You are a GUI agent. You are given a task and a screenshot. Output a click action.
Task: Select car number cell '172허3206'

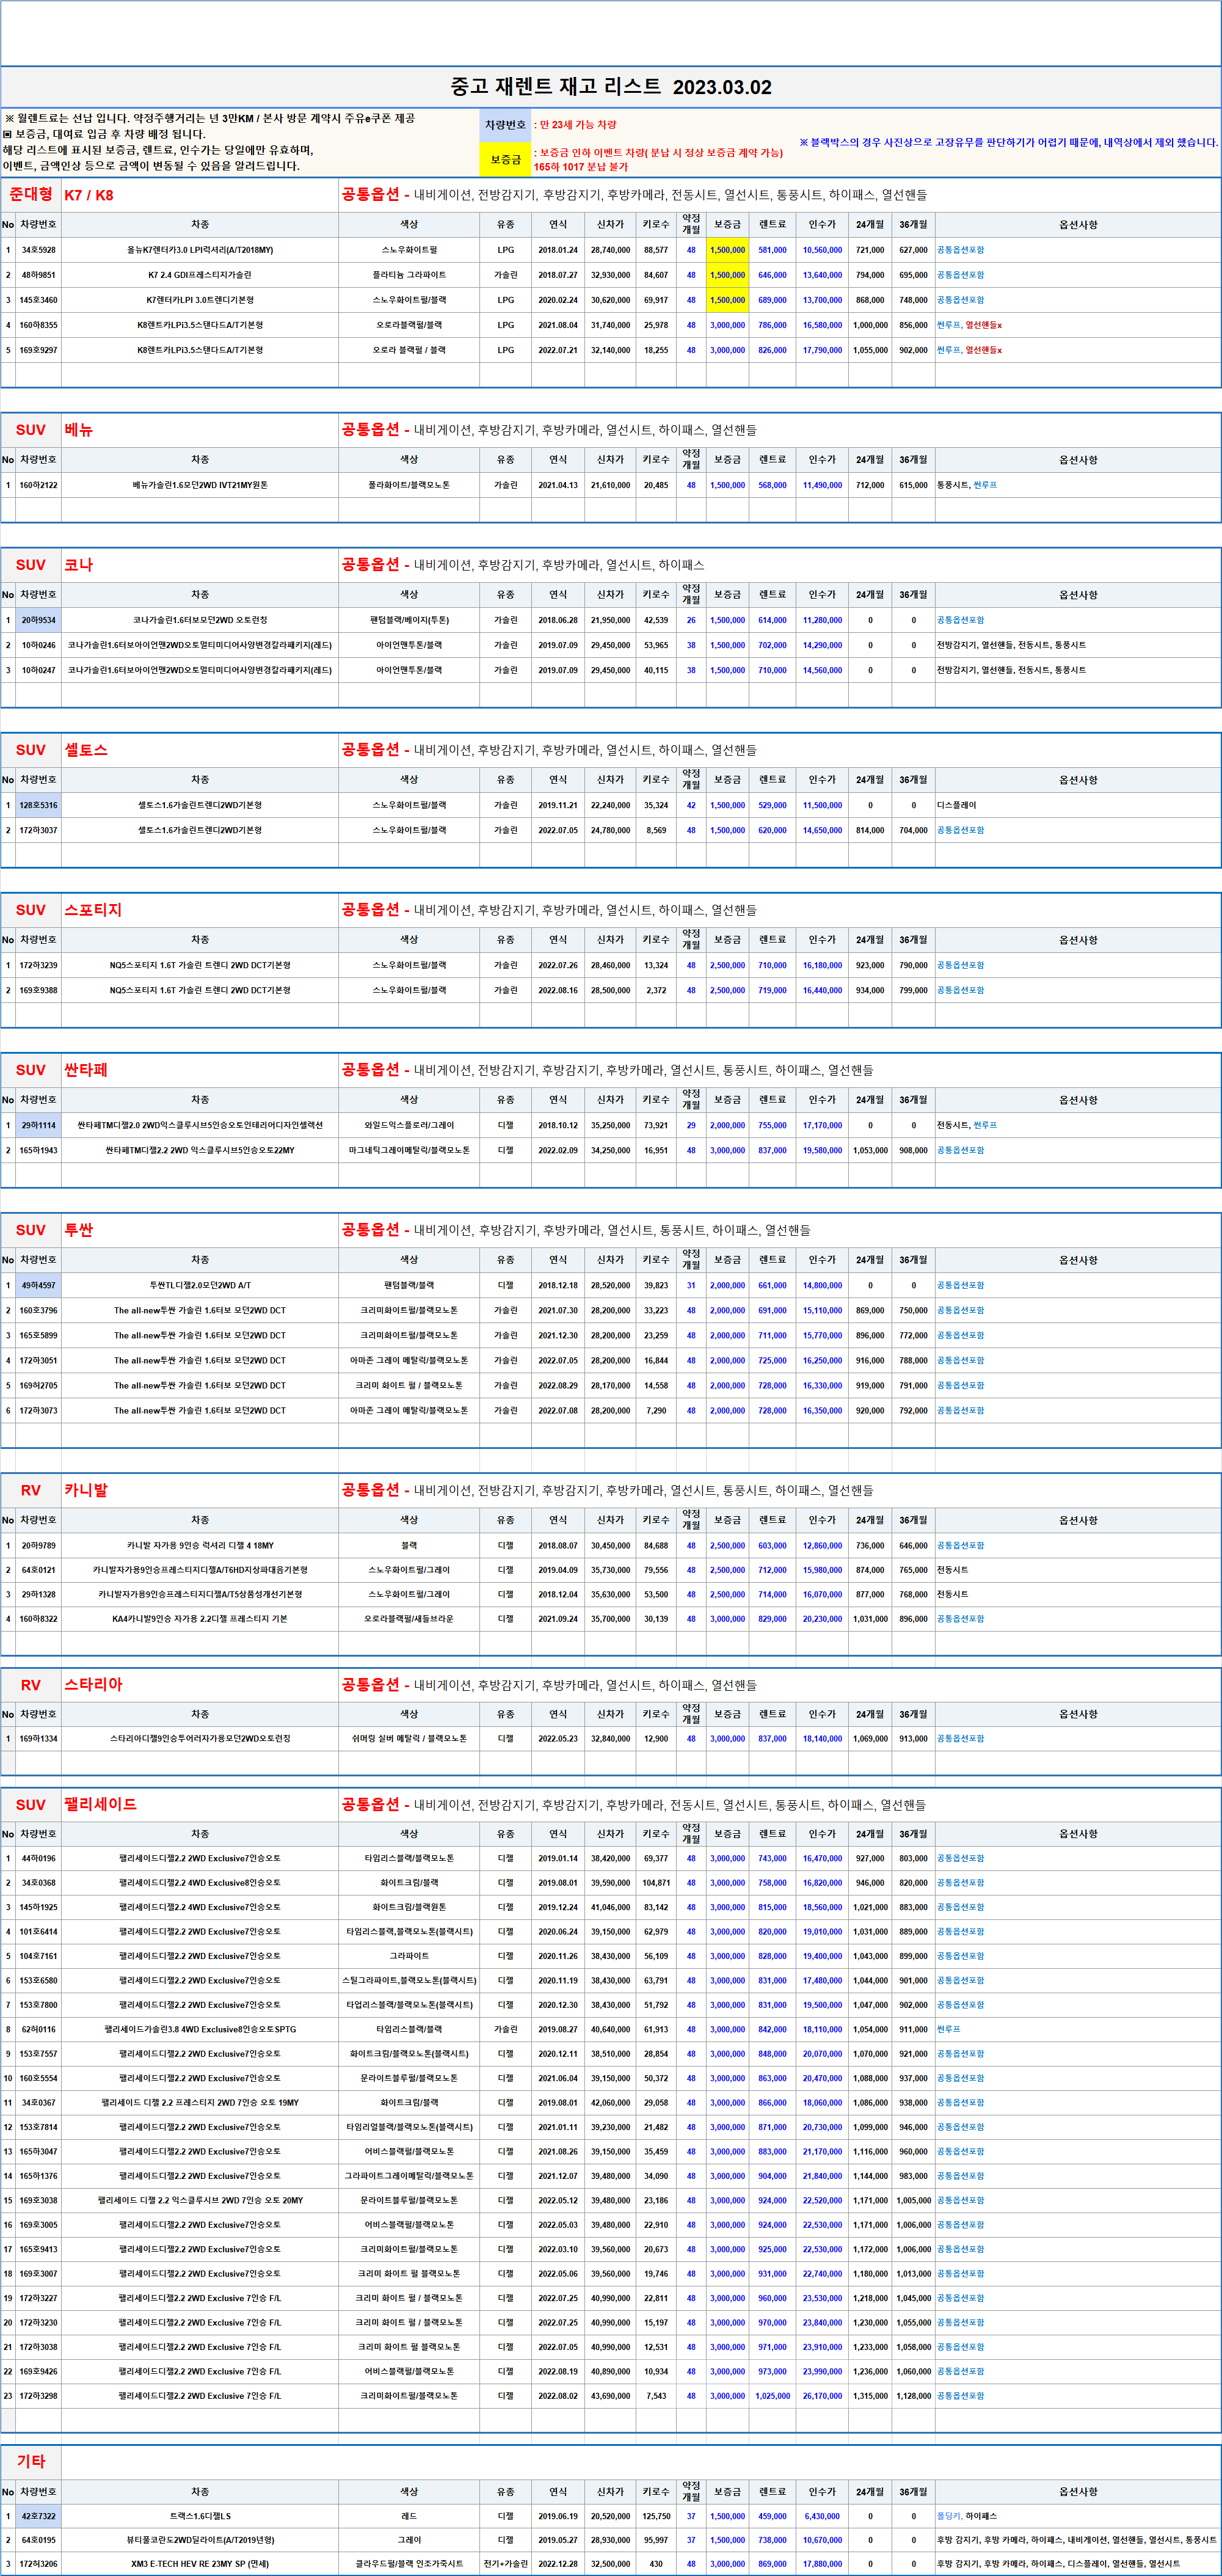[x=39, y=2563]
